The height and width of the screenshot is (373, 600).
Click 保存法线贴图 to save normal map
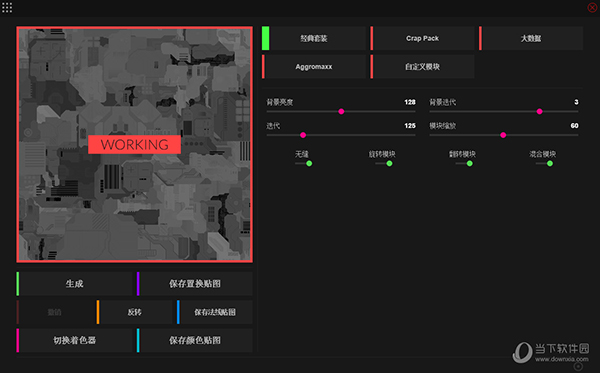(x=214, y=312)
